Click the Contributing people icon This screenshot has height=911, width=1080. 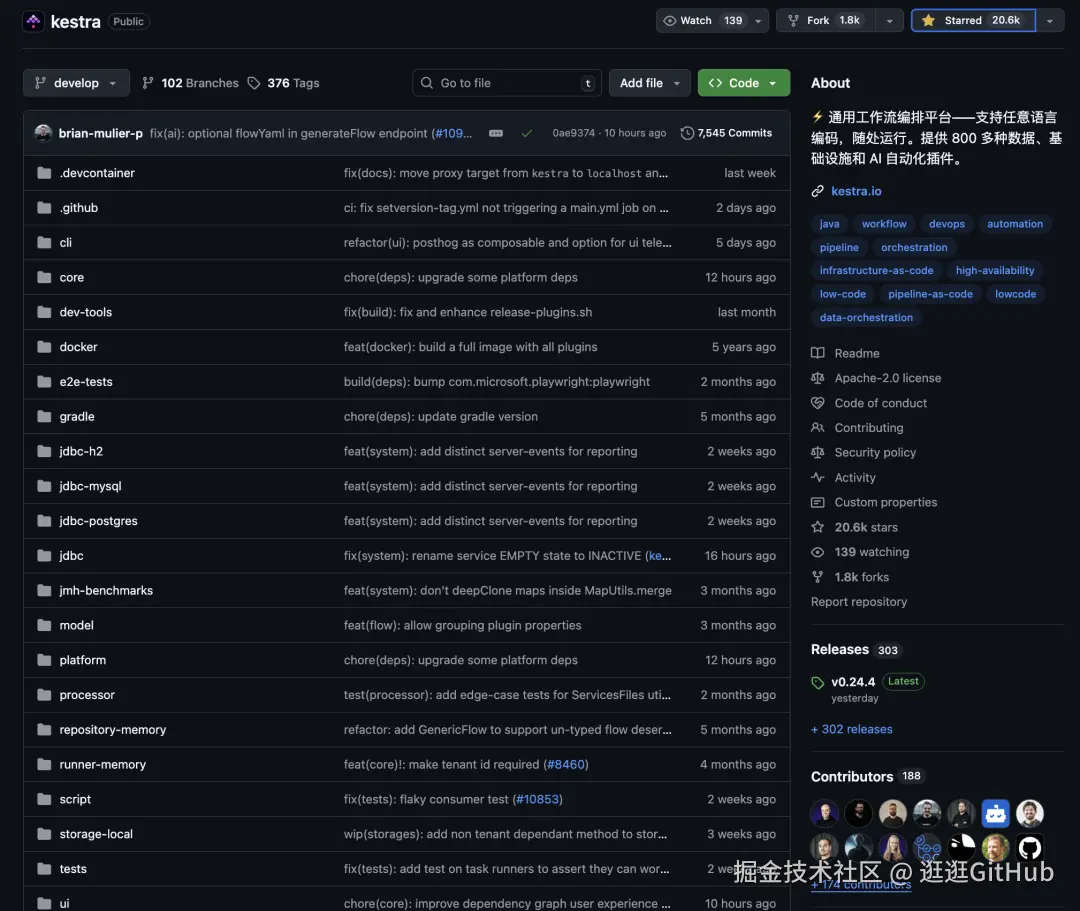[x=818, y=428]
